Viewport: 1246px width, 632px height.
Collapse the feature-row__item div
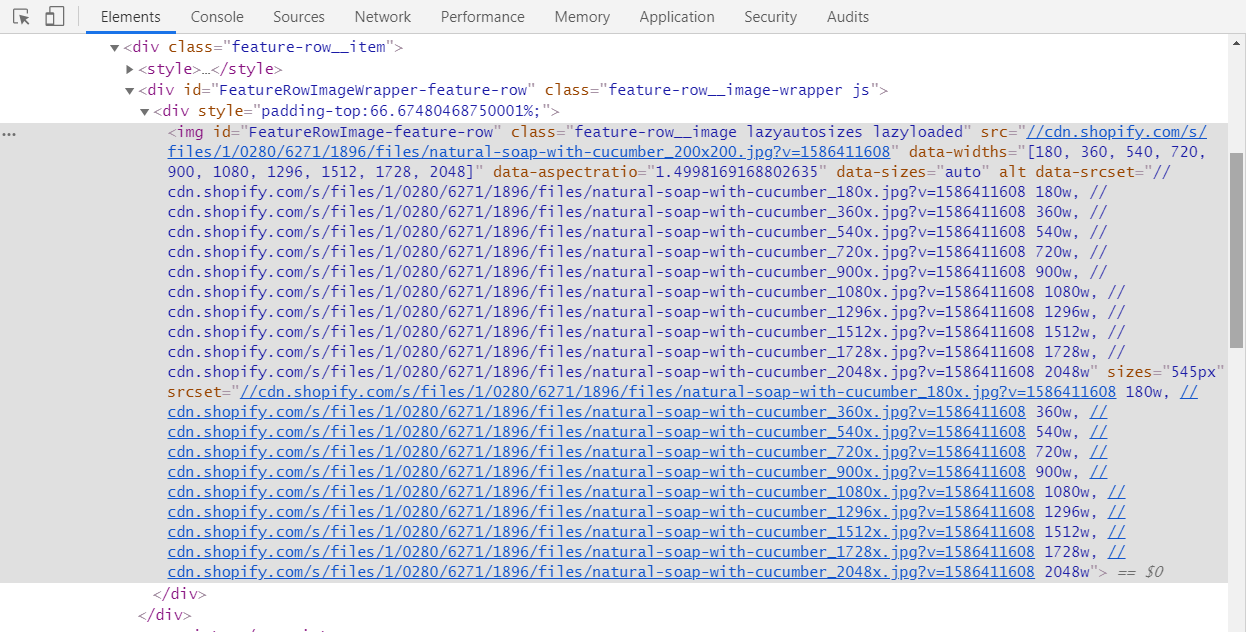point(115,46)
